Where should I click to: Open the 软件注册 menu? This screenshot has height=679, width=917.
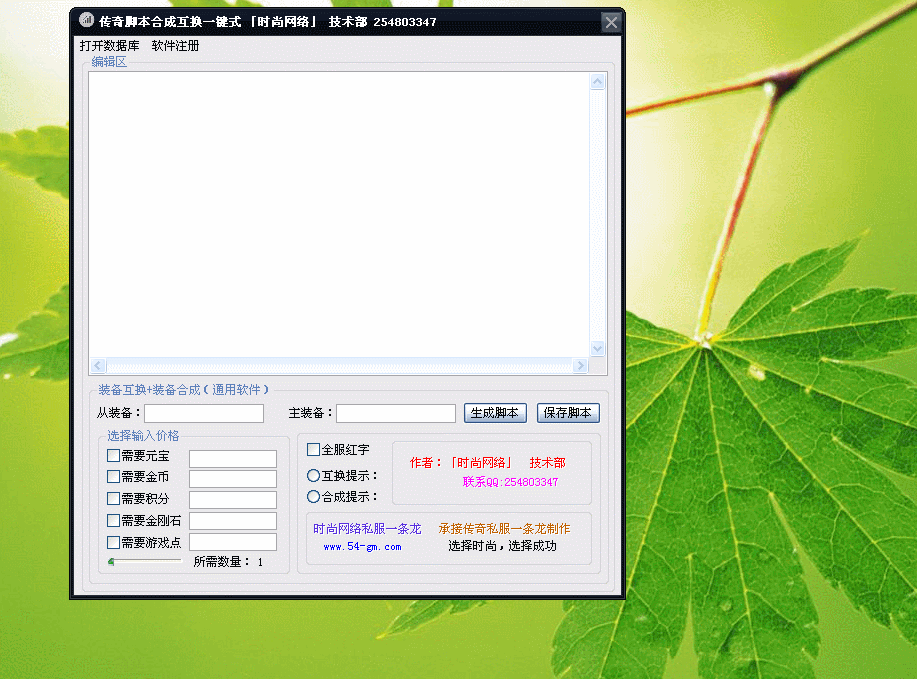coord(175,46)
